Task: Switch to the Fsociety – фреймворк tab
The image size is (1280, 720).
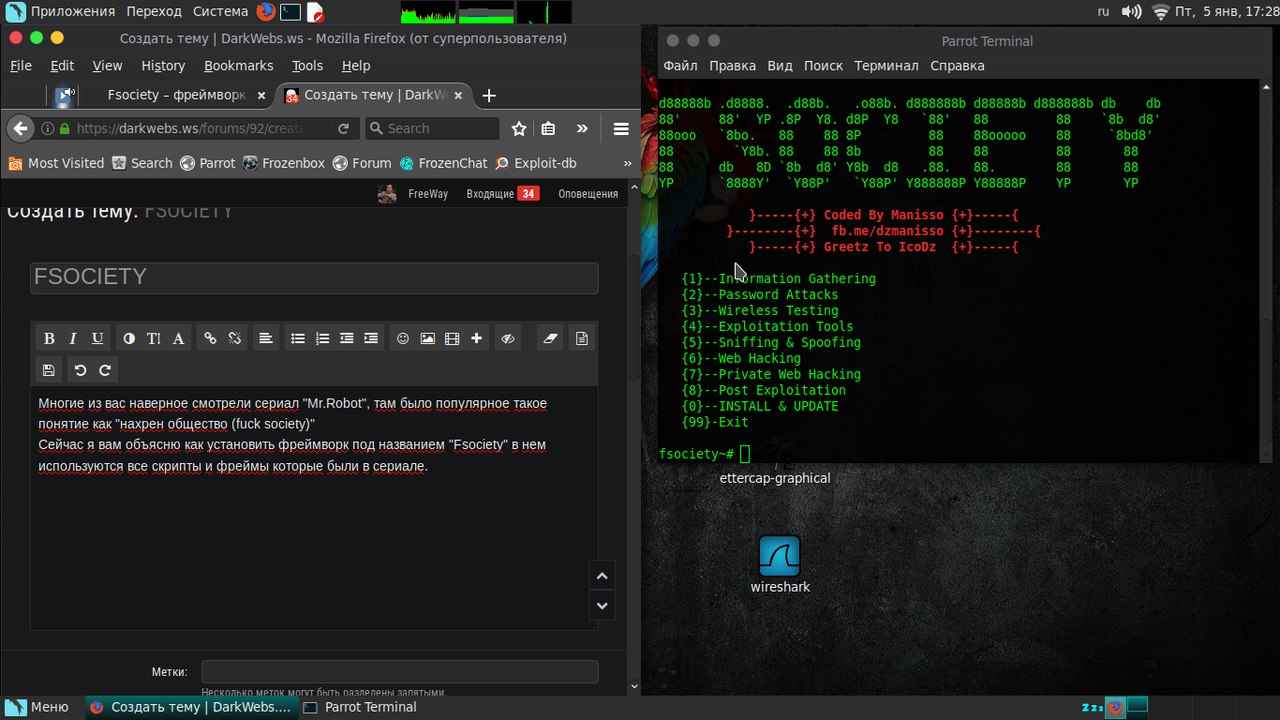Action: click(176, 95)
